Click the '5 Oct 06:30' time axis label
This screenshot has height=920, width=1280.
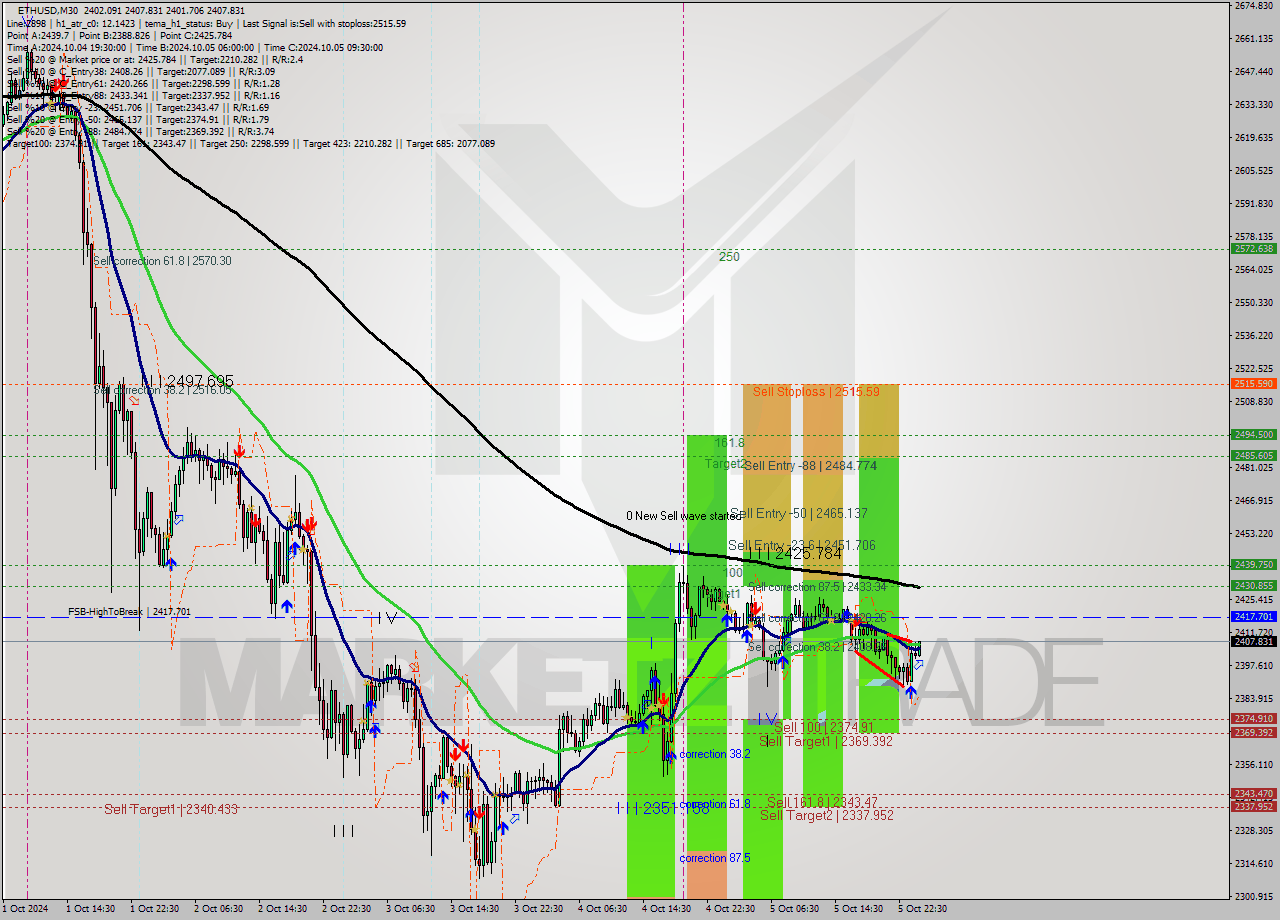(794, 909)
